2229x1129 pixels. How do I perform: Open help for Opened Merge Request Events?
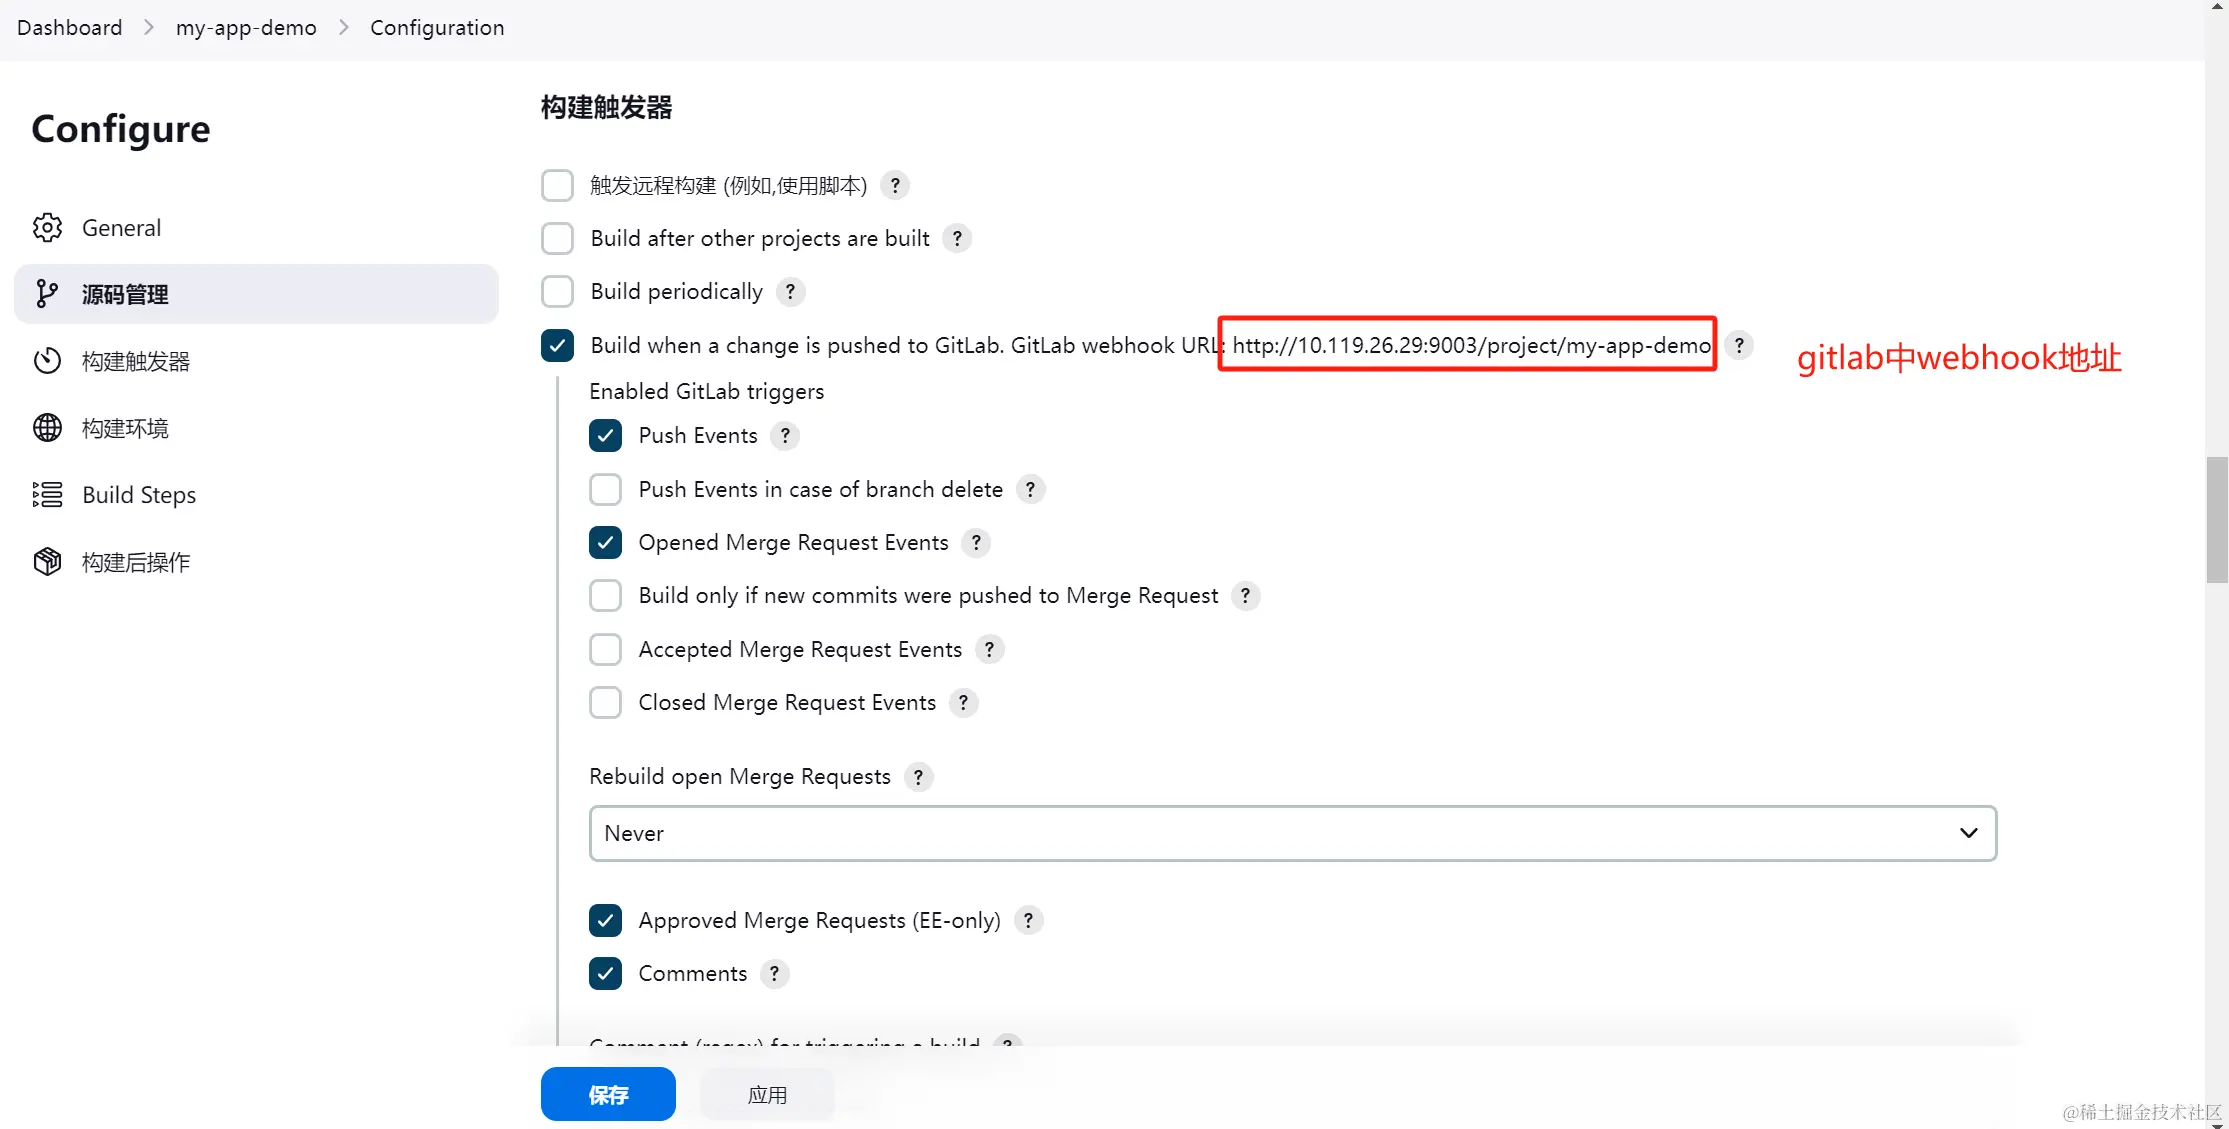976,542
